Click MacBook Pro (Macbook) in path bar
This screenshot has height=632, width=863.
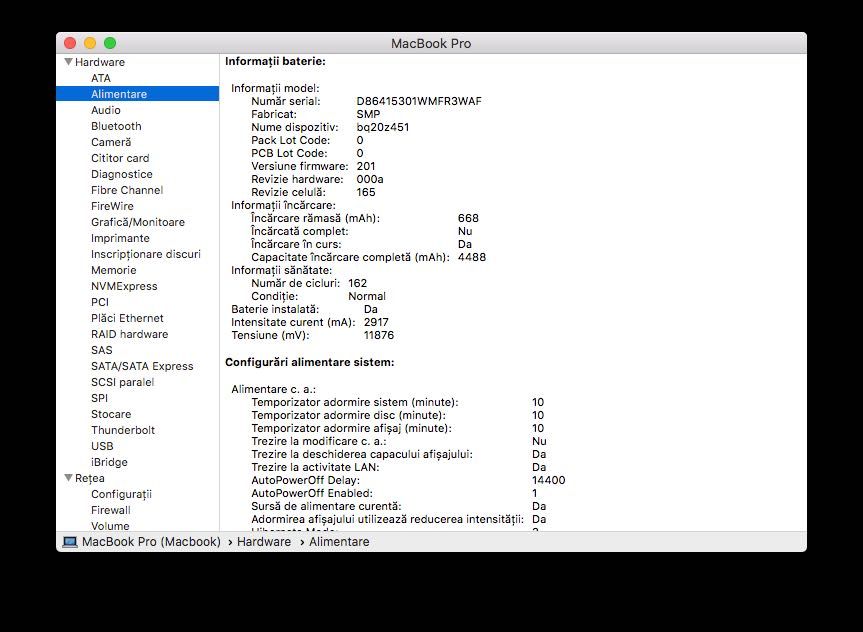tap(151, 542)
